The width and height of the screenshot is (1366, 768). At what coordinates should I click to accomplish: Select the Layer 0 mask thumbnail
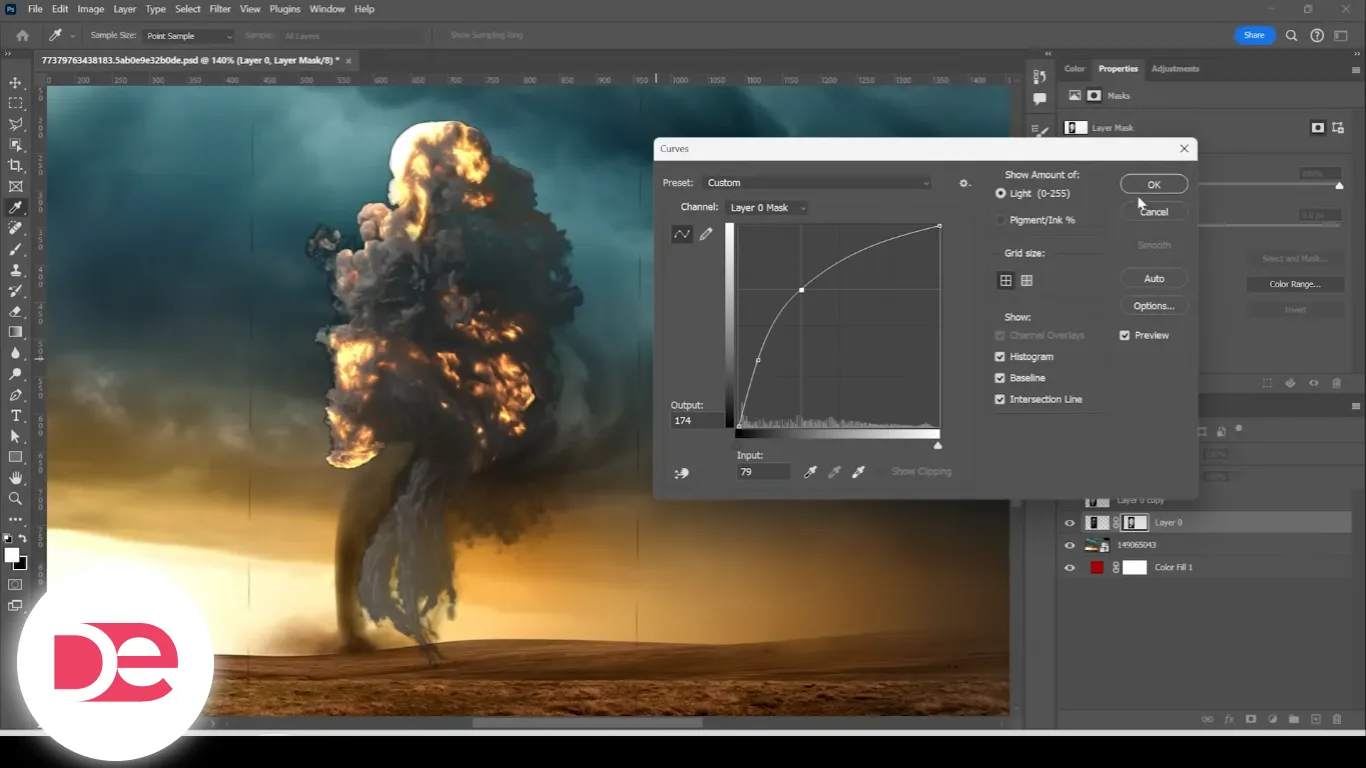1135,523
